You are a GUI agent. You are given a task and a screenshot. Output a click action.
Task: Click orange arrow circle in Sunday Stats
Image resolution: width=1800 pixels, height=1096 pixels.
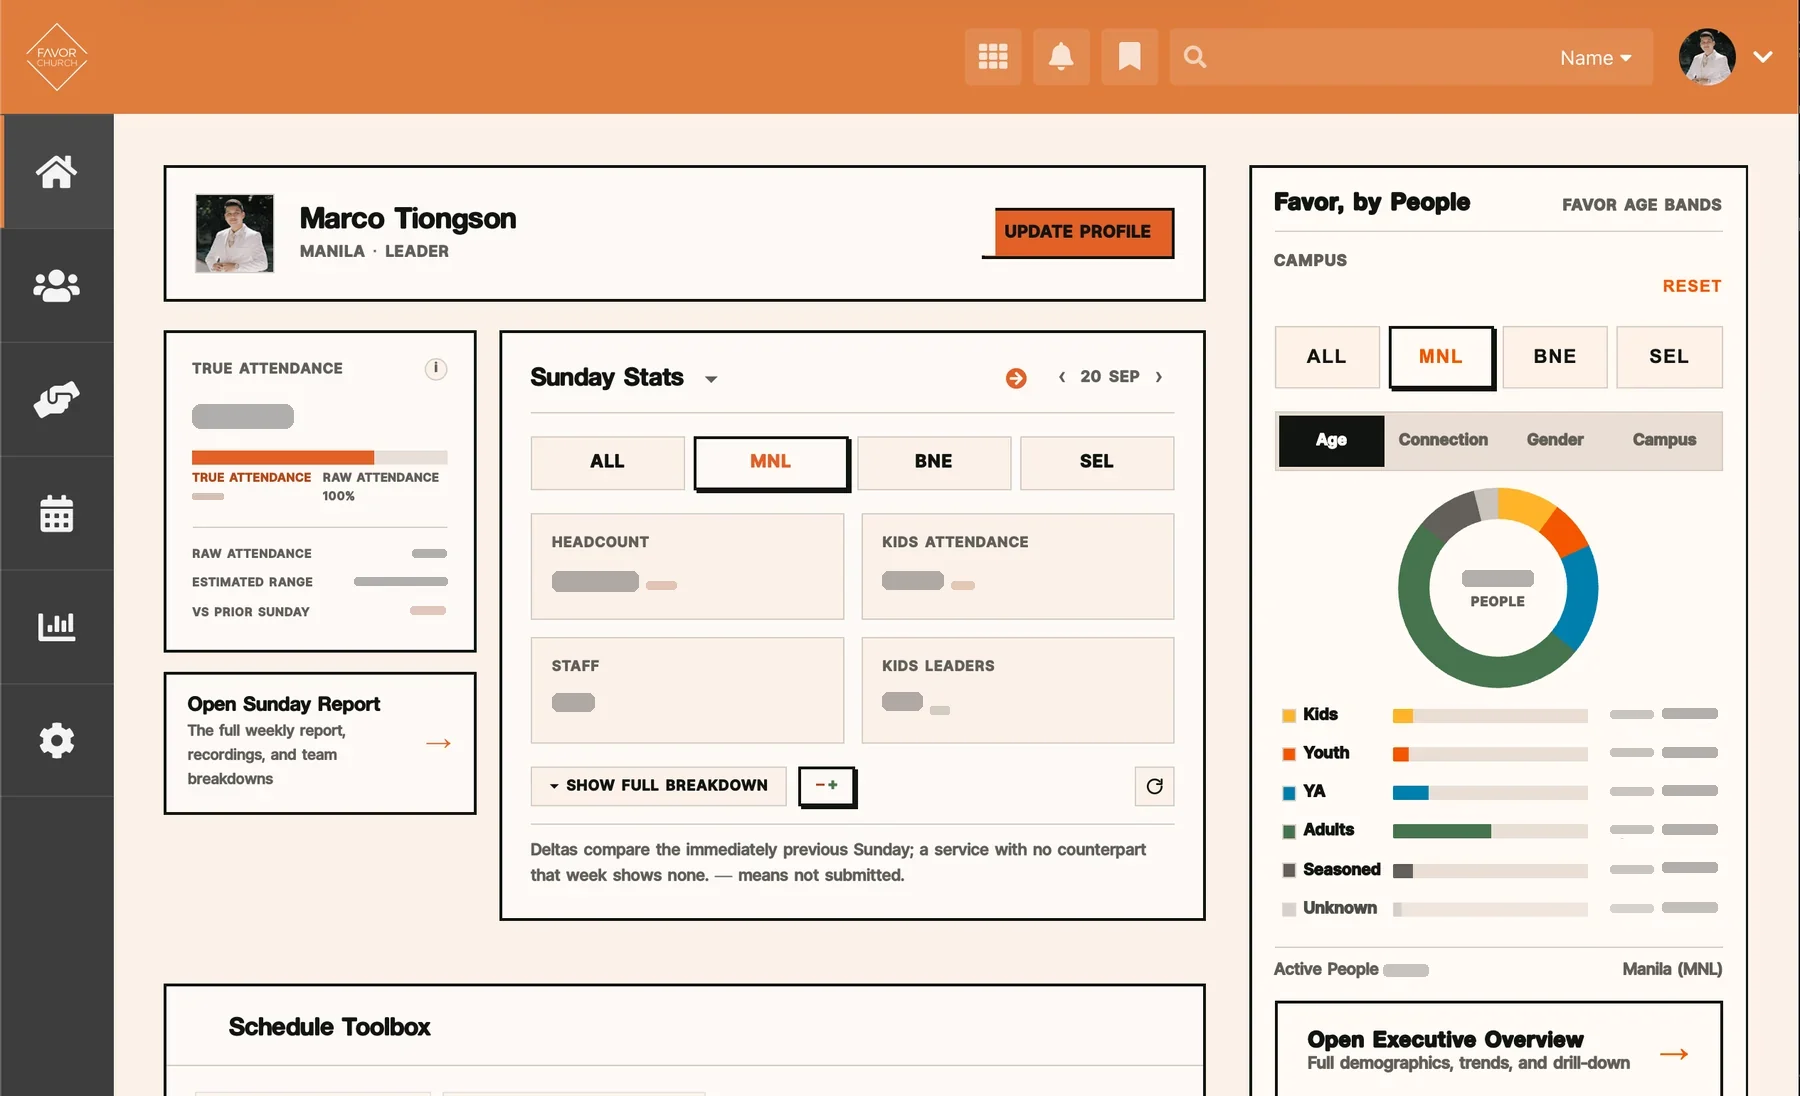tap(1016, 378)
